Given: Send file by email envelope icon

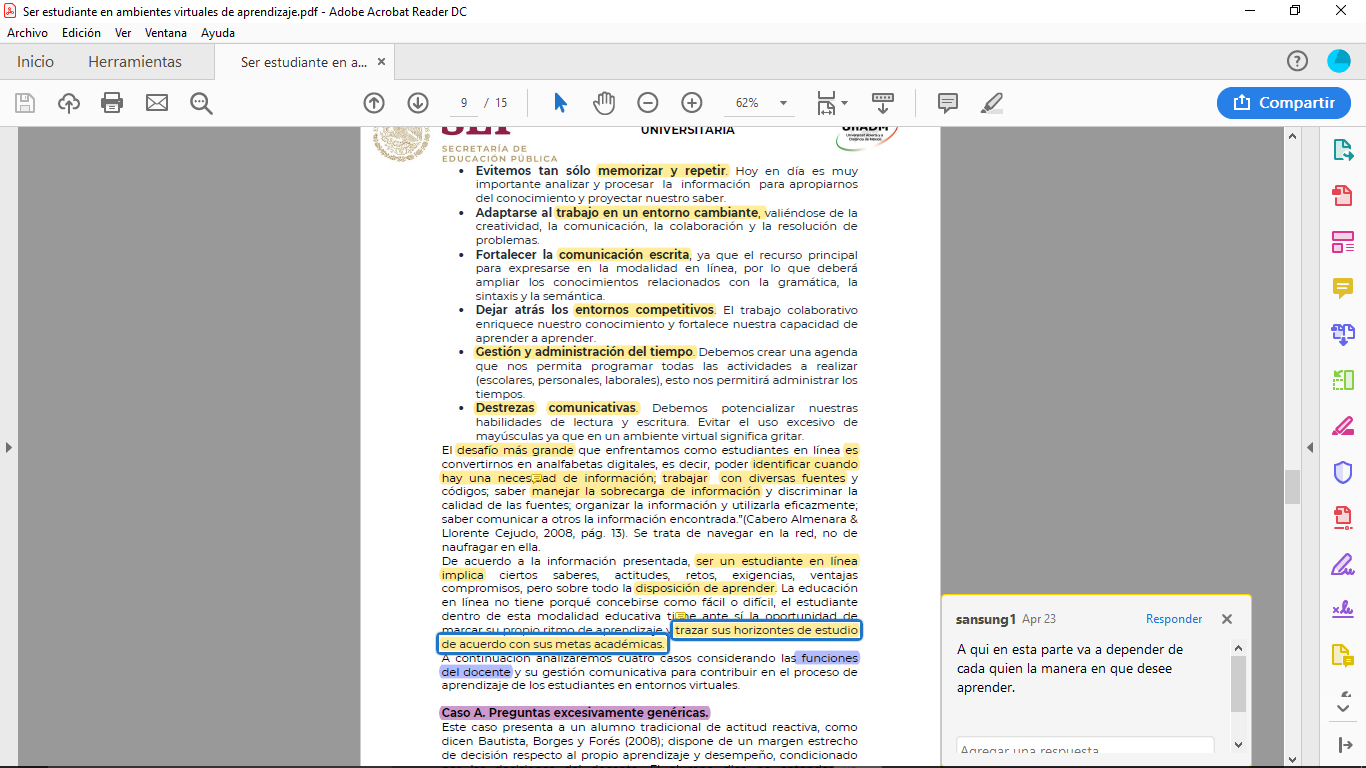Looking at the screenshot, I should (157, 103).
